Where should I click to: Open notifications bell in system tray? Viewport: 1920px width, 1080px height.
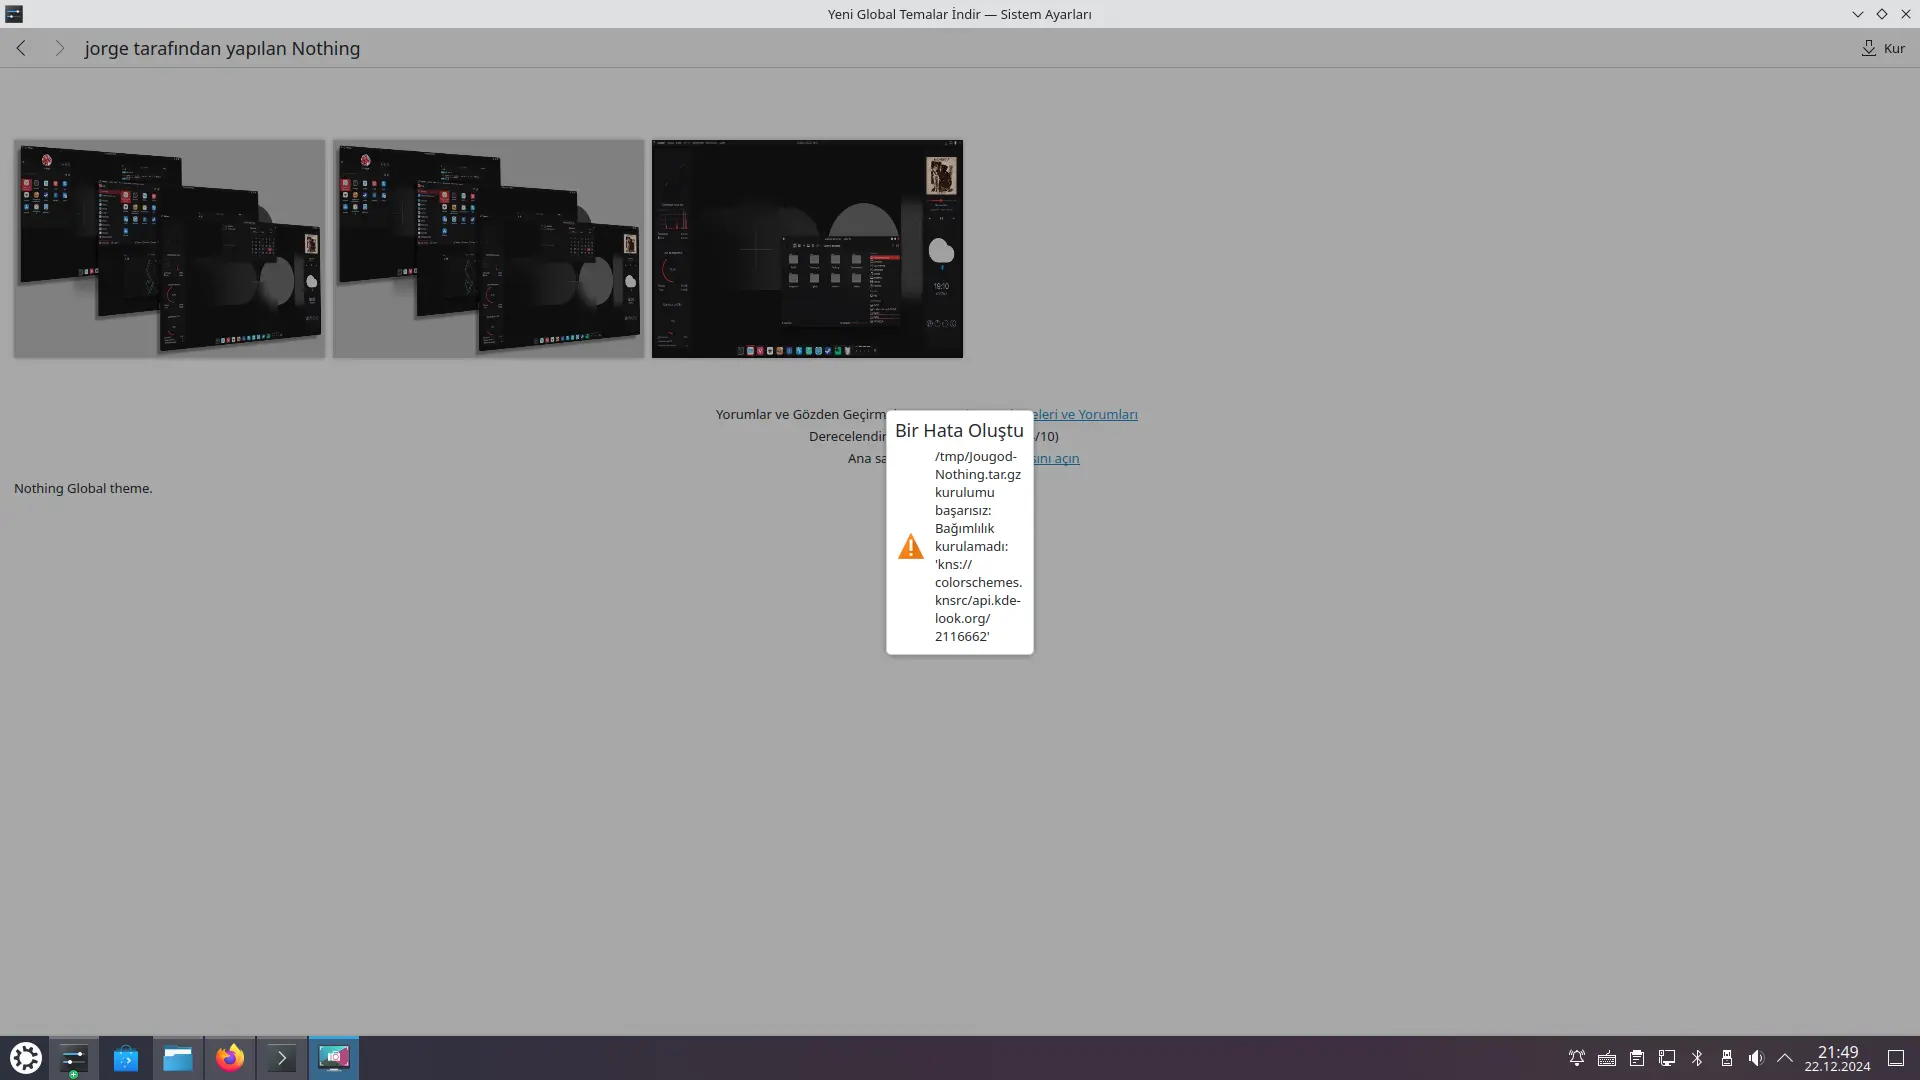pos(1577,1058)
